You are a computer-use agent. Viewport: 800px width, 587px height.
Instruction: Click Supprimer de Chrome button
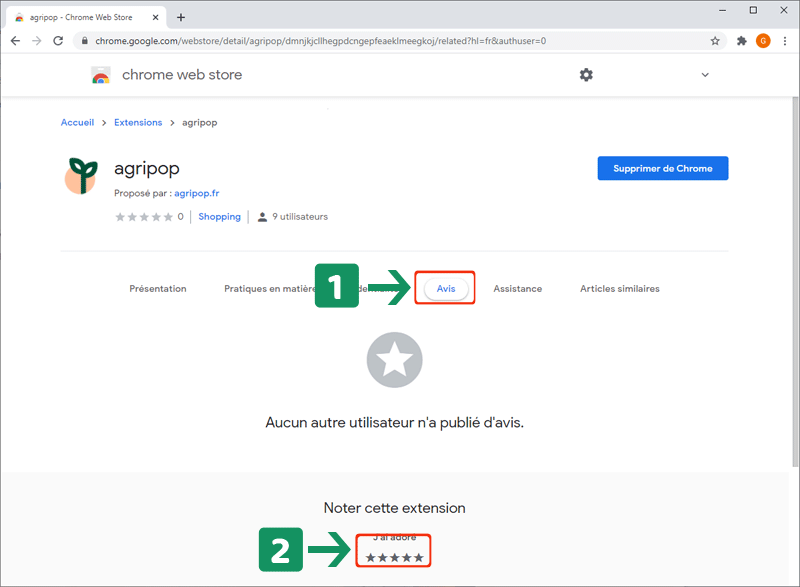pyautogui.click(x=663, y=168)
